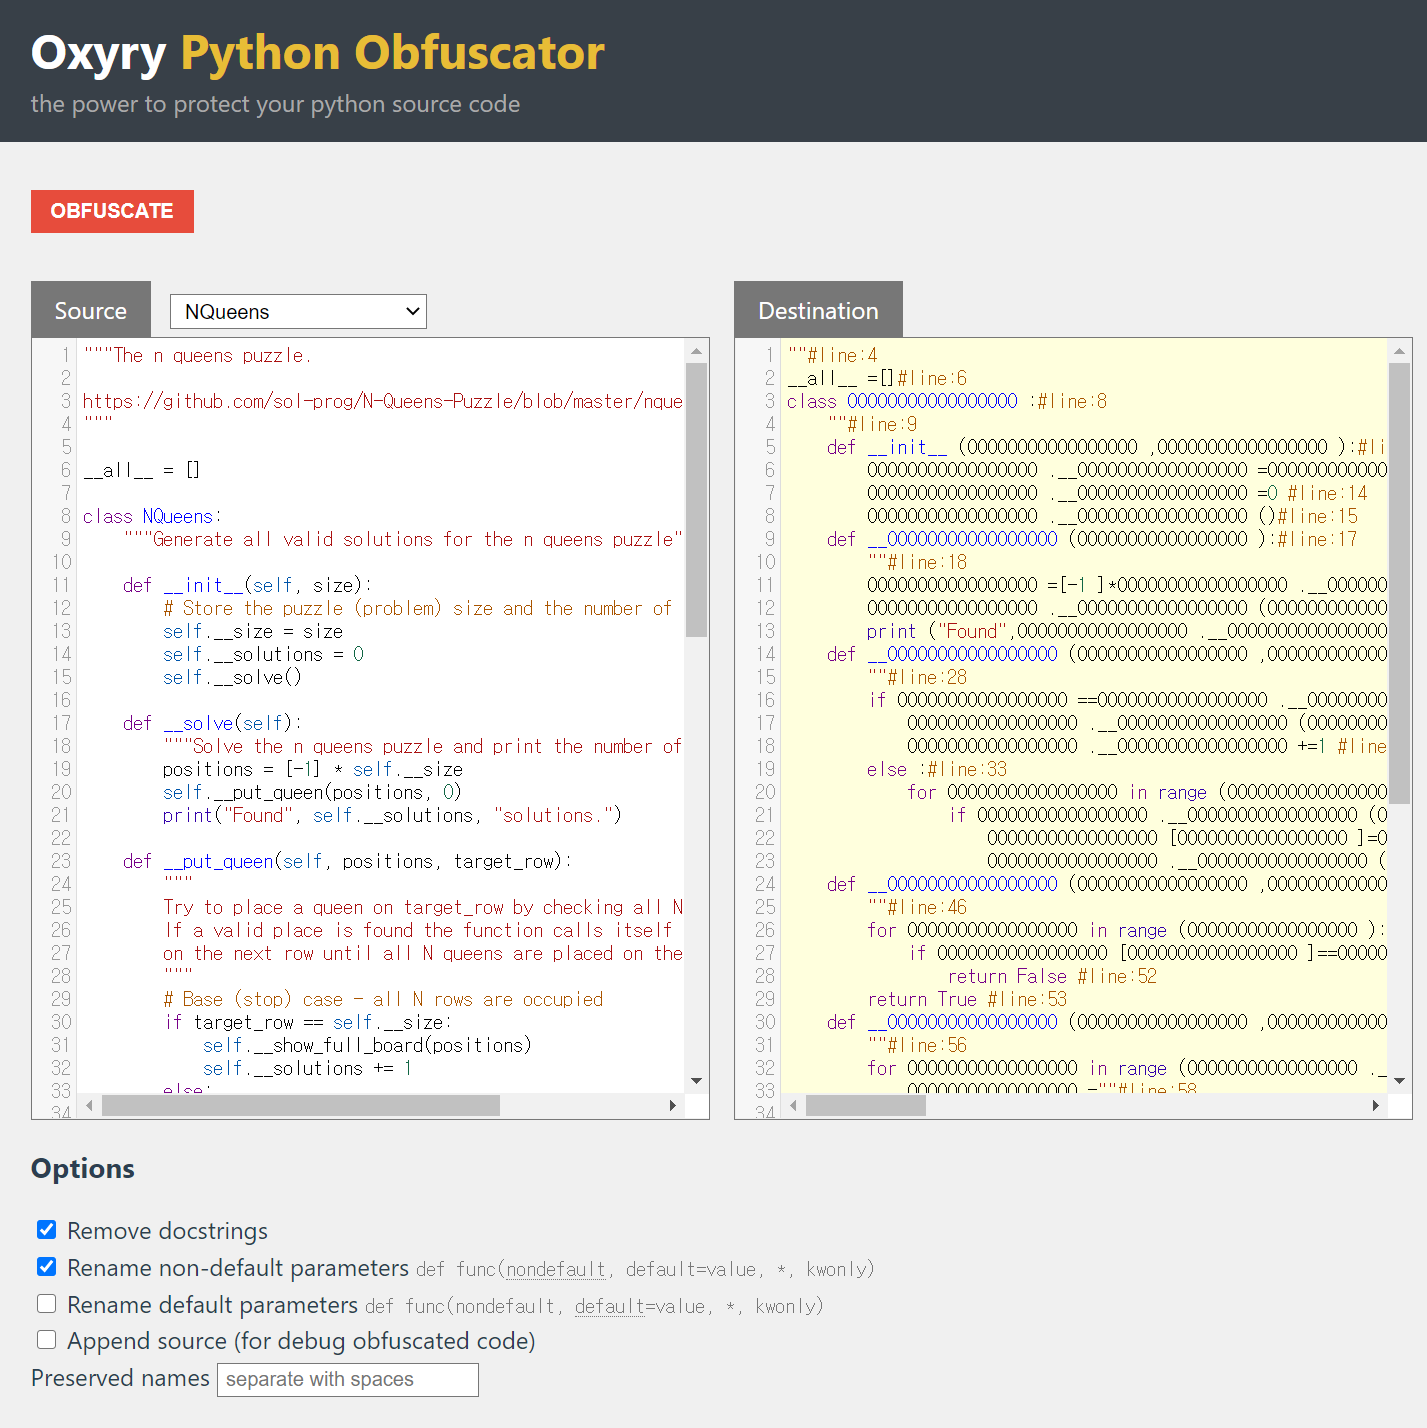Click 'self.__solutions = 0' line in Source

coord(263,654)
